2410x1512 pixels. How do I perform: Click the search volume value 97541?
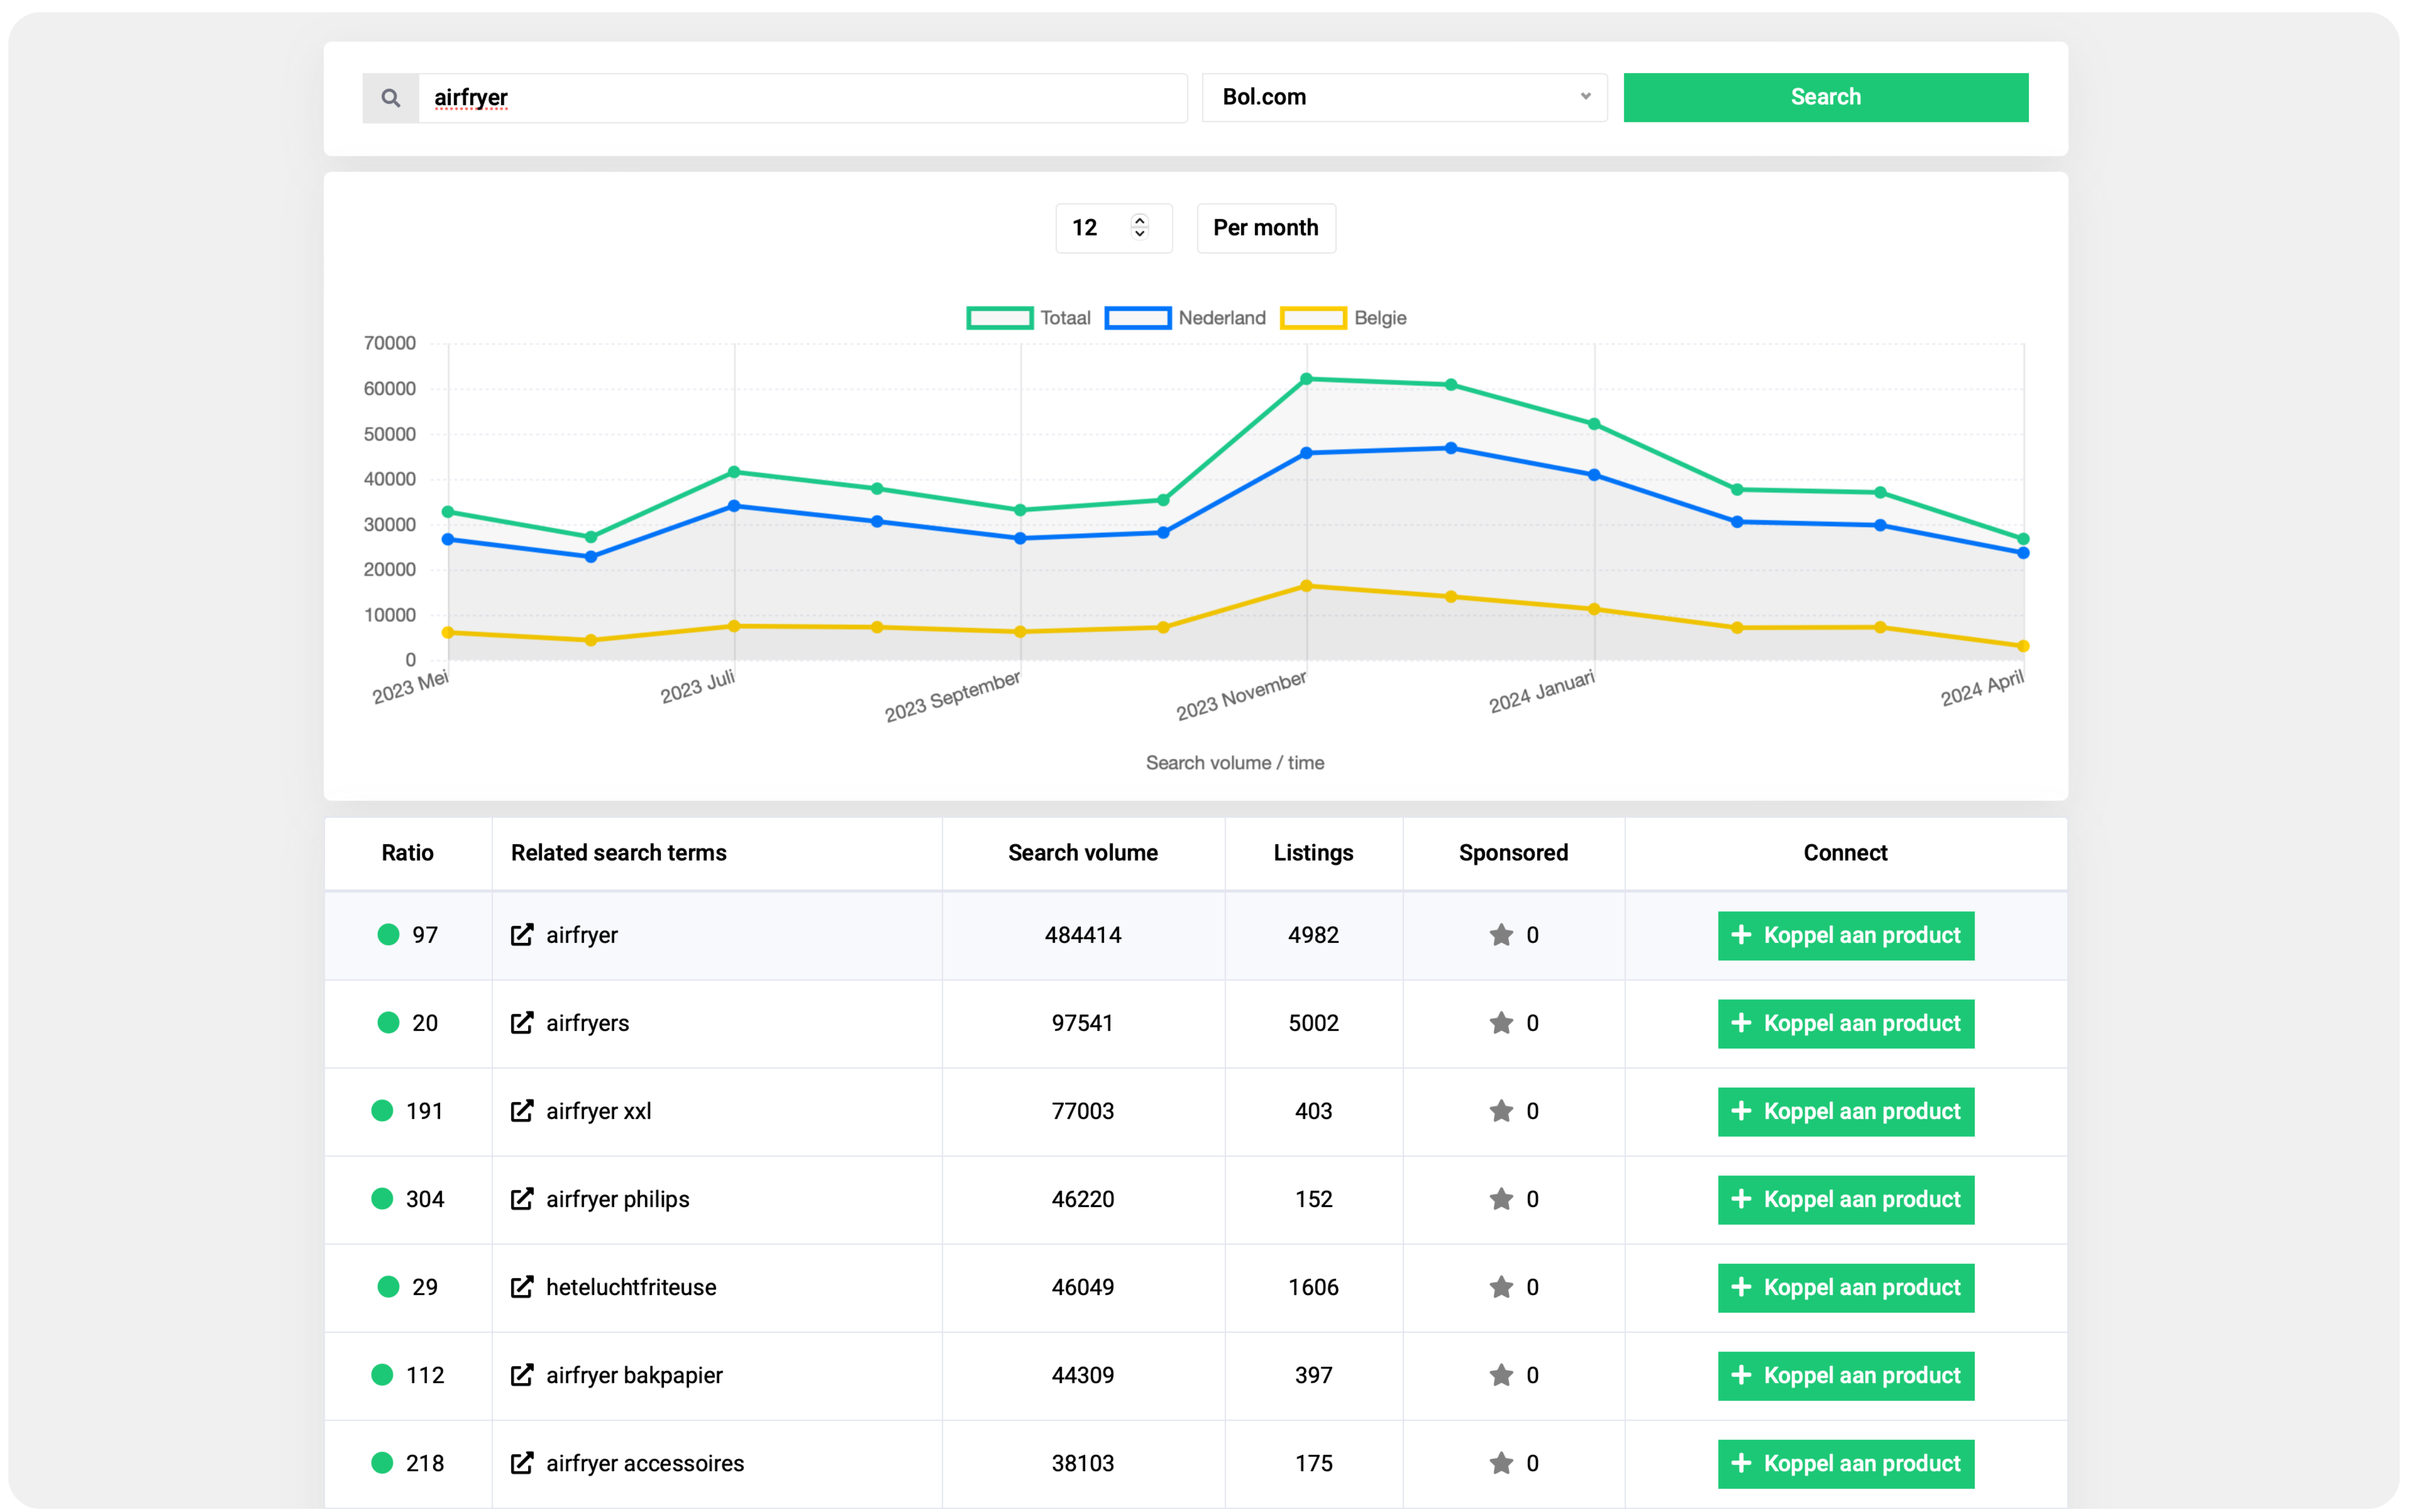(x=1082, y=1023)
